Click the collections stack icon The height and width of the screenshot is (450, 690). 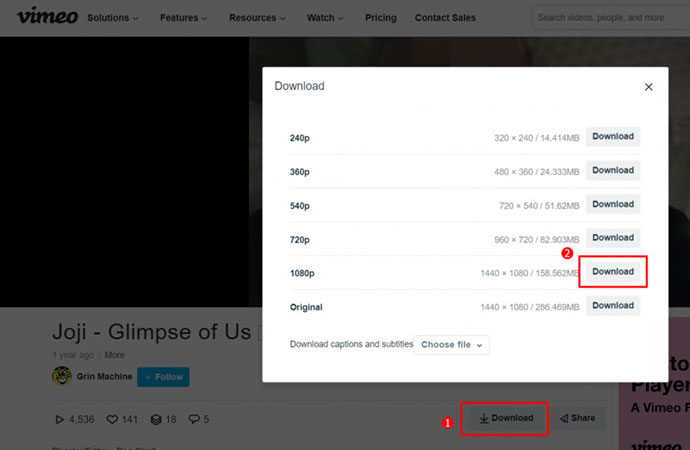(155, 419)
